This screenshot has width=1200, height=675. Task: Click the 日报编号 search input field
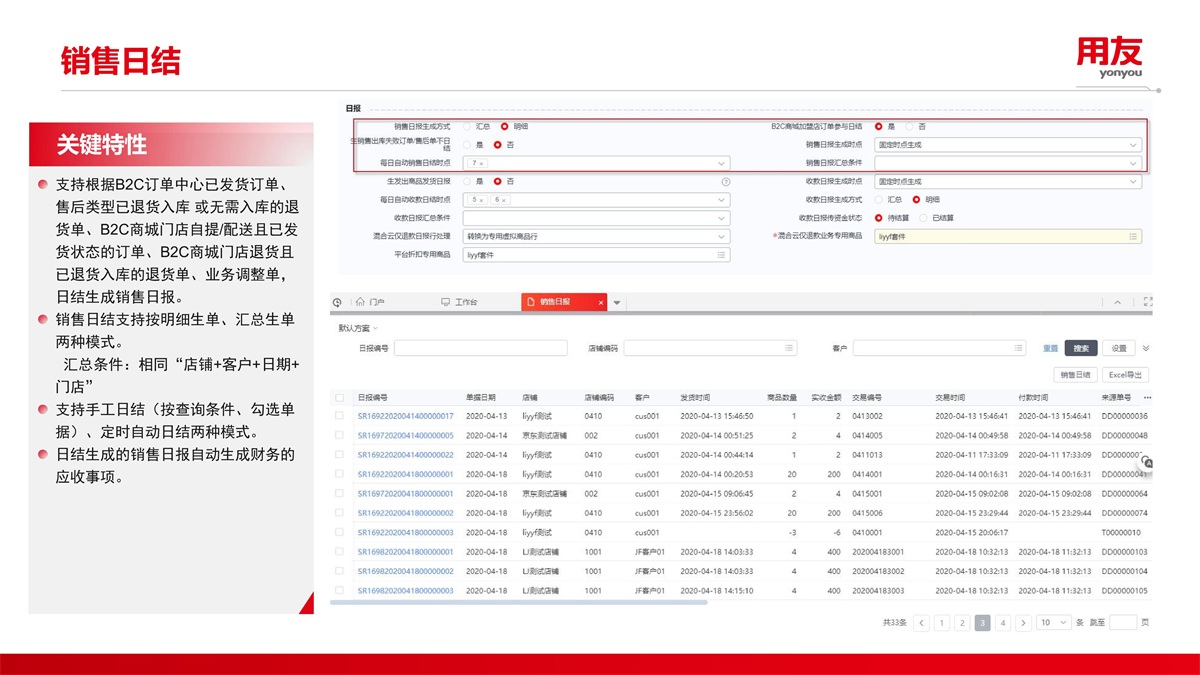(x=480, y=348)
